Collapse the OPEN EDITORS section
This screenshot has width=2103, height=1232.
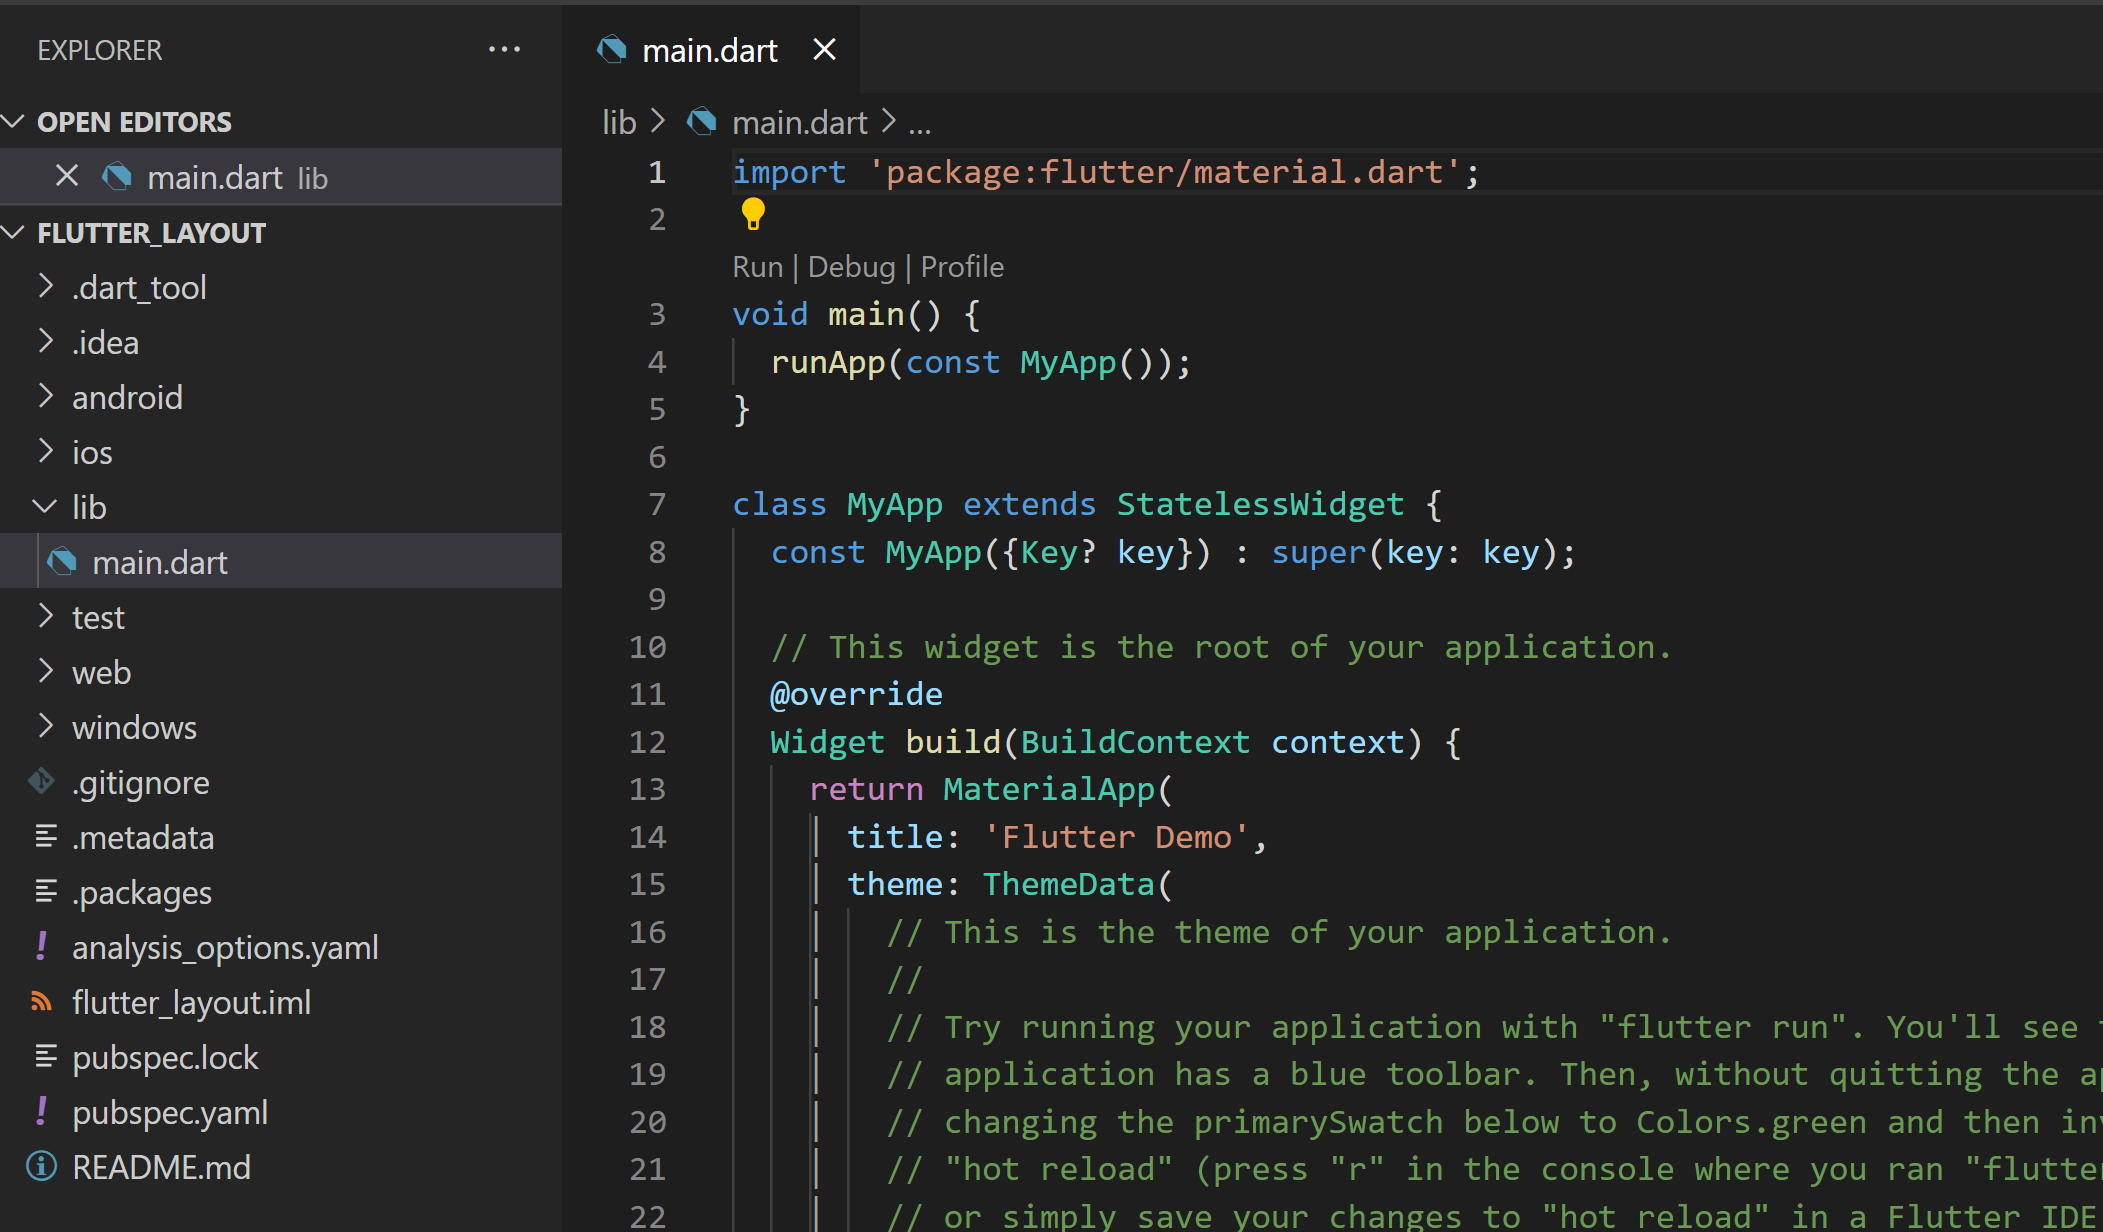point(134,122)
